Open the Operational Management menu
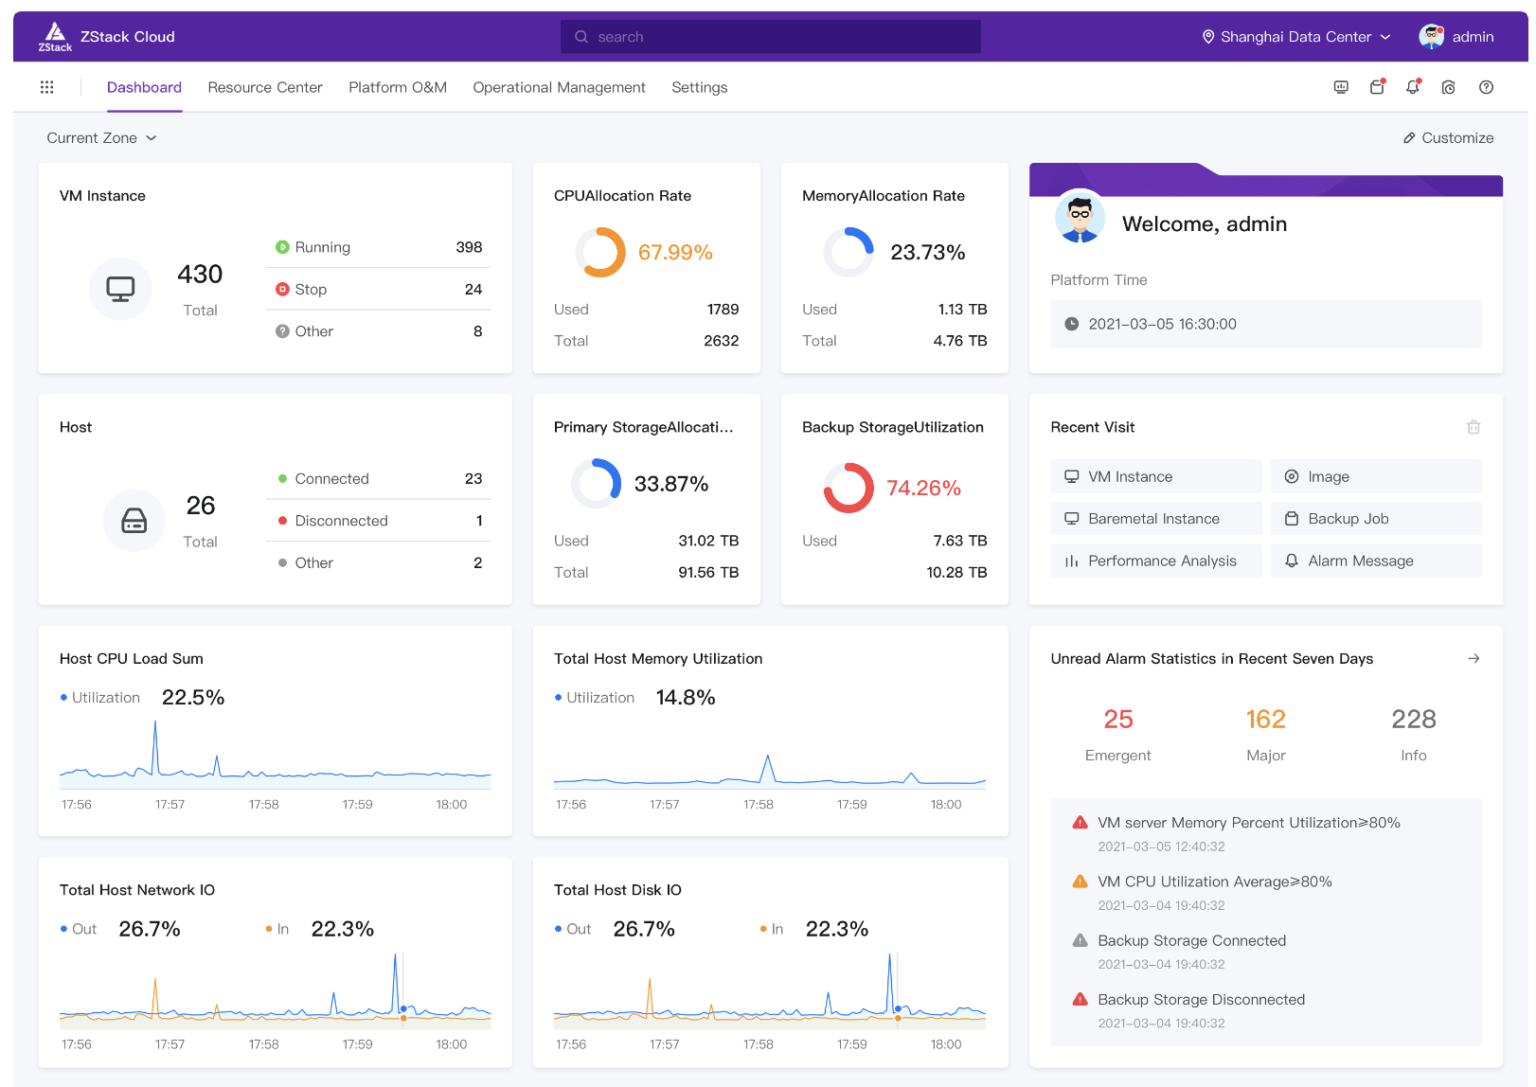This screenshot has height=1087, width=1536. [559, 87]
